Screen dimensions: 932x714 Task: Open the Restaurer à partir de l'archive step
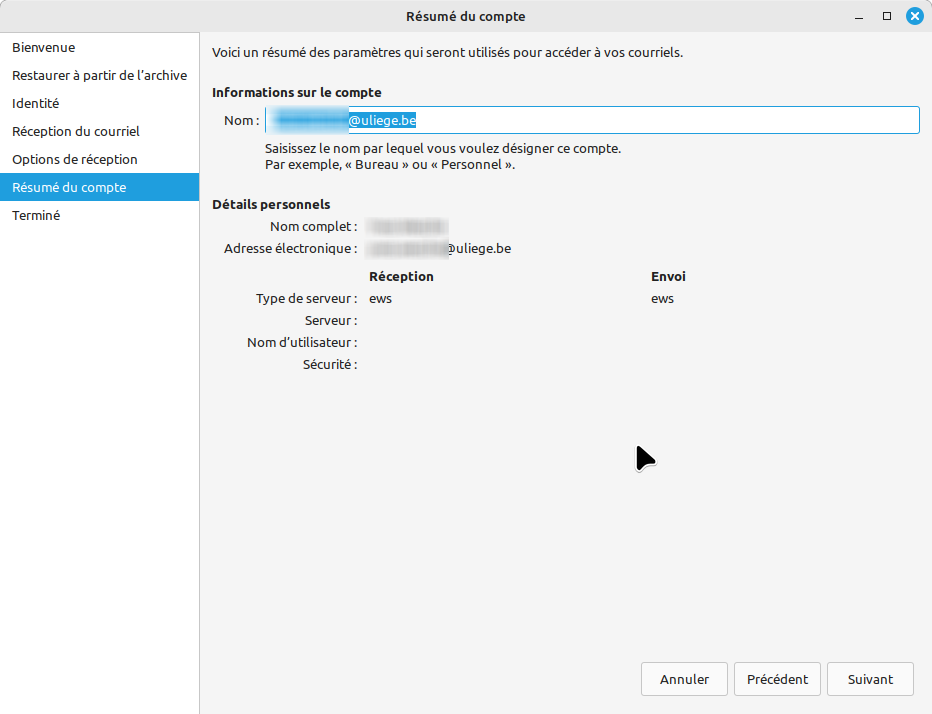(99, 75)
